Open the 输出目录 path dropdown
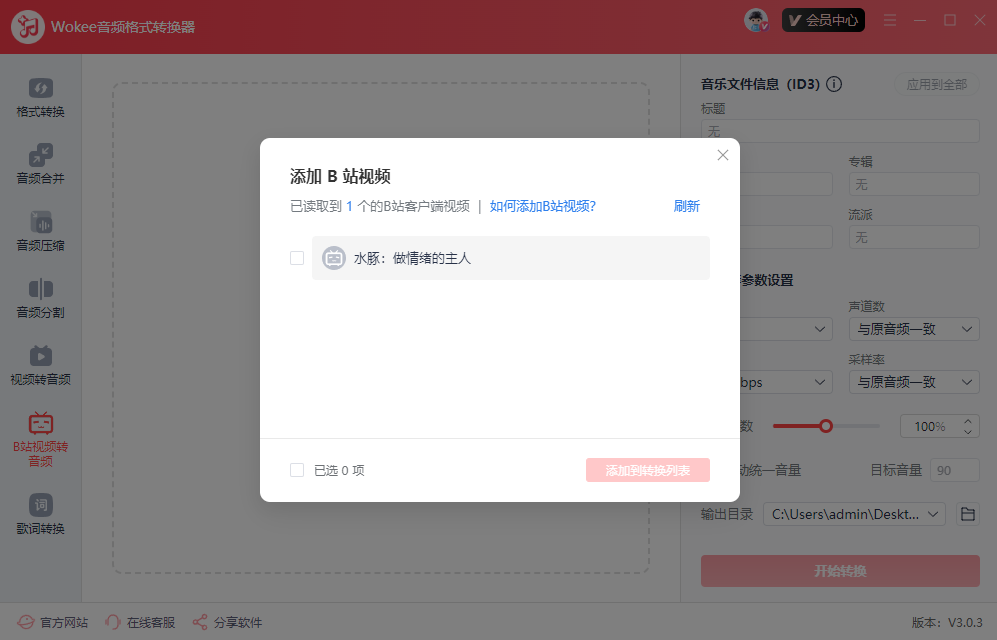This screenshot has height=640, width=997. tap(853, 513)
